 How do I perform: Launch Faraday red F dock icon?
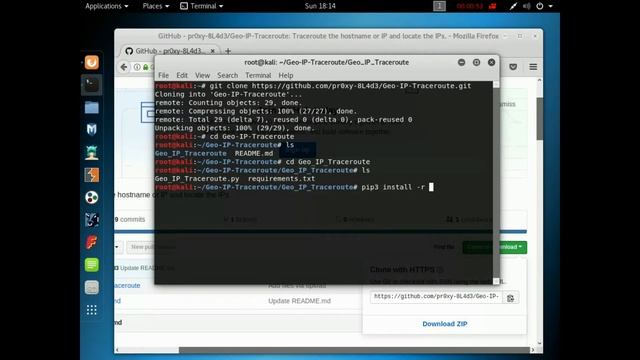click(91, 242)
